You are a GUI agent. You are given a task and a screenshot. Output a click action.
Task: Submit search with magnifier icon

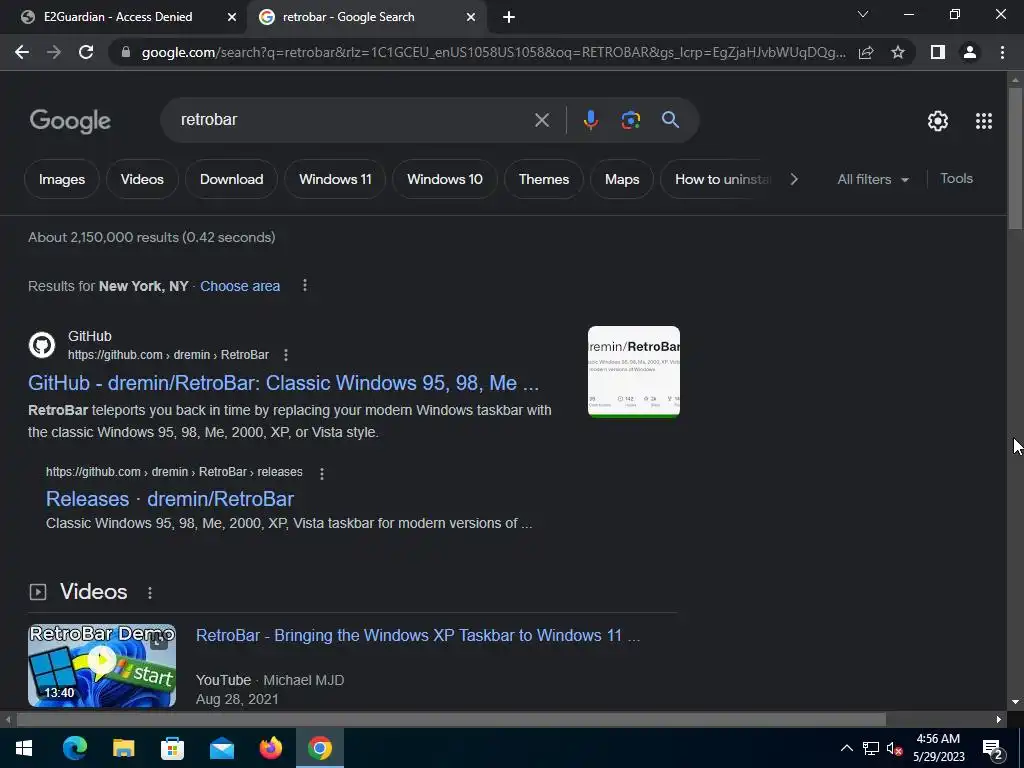coord(670,120)
